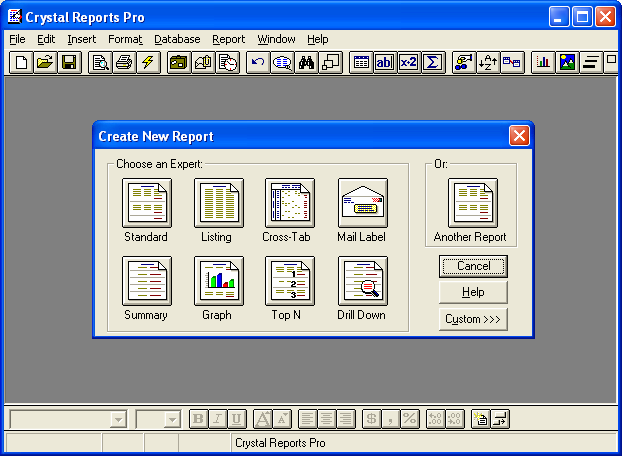The width and height of the screenshot is (622, 456).
Task: Select left text alignment
Action: pyautogui.click(x=307, y=419)
